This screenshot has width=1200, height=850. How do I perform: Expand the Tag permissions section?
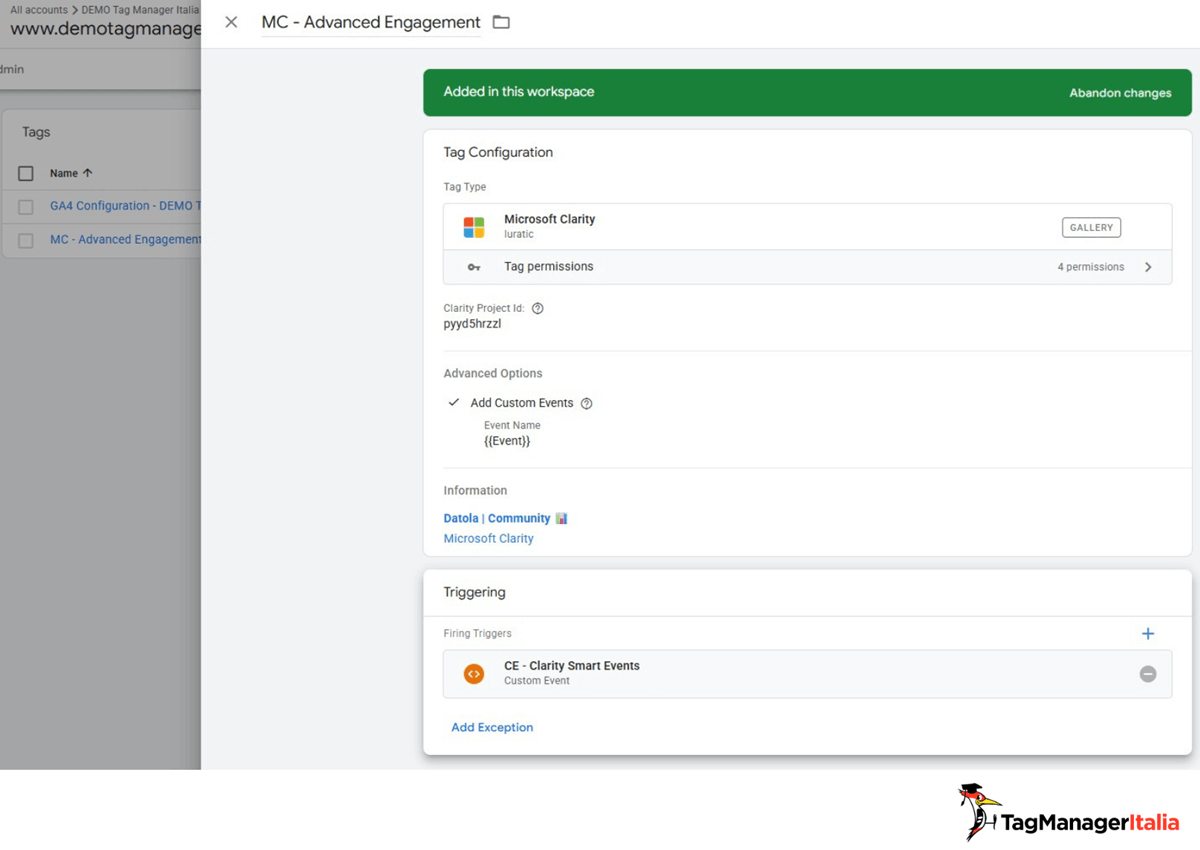pos(1148,267)
